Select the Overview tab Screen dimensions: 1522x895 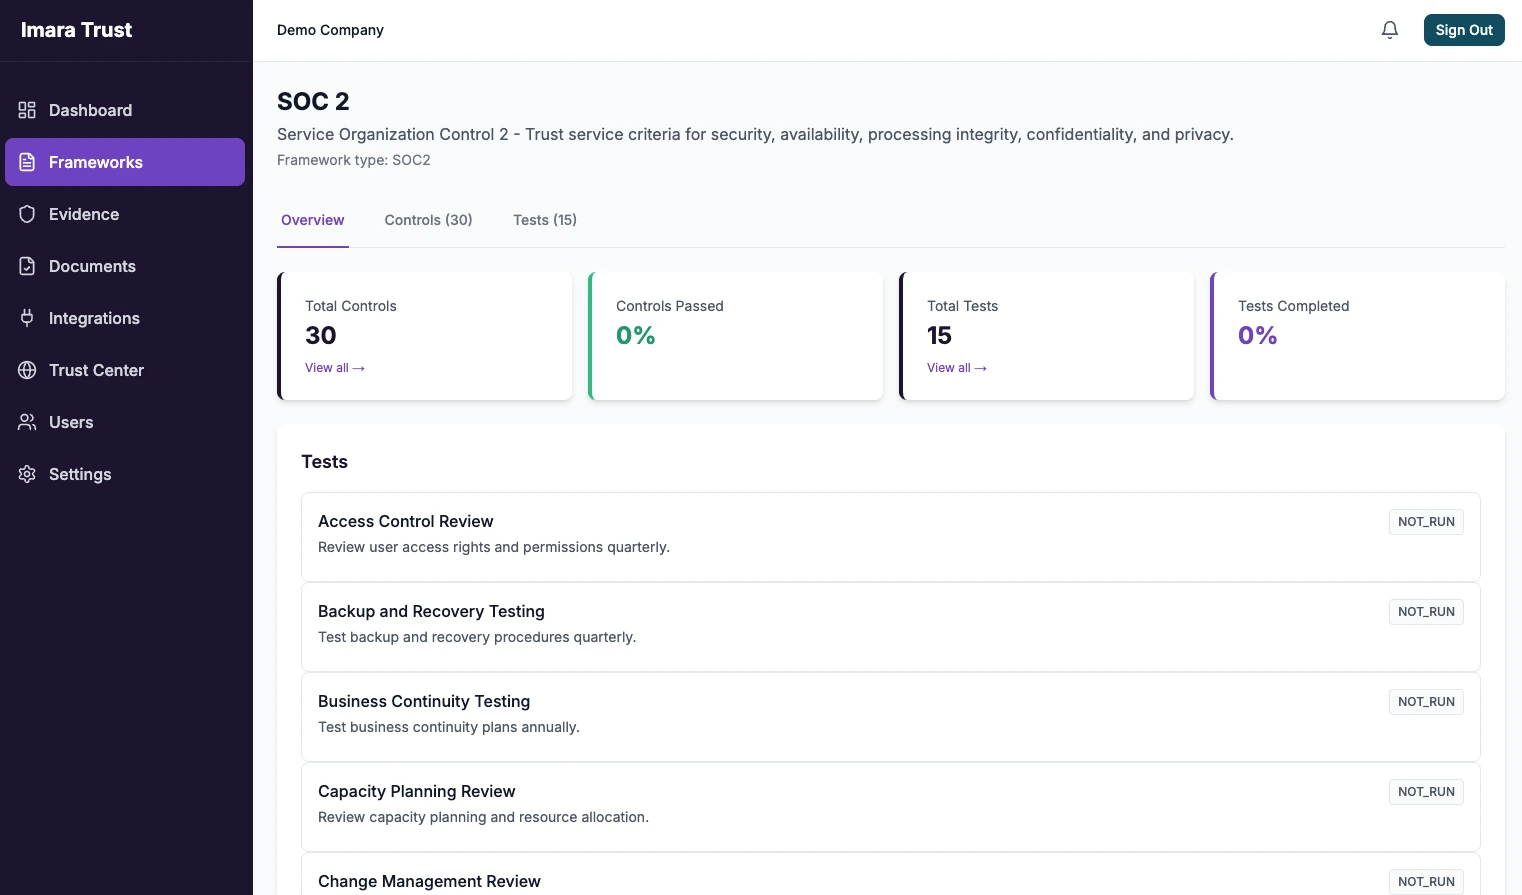tap(312, 220)
